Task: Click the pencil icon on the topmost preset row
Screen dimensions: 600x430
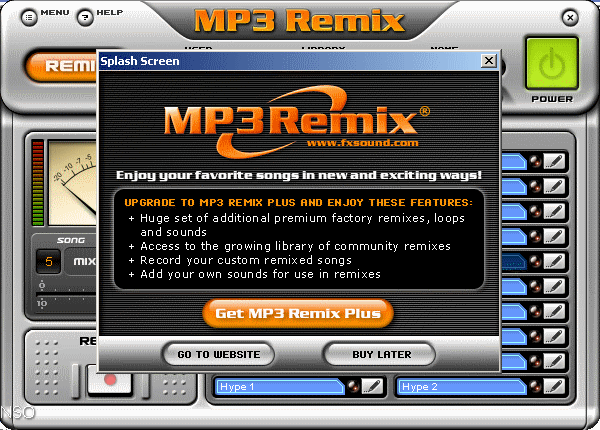Action: point(554,161)
